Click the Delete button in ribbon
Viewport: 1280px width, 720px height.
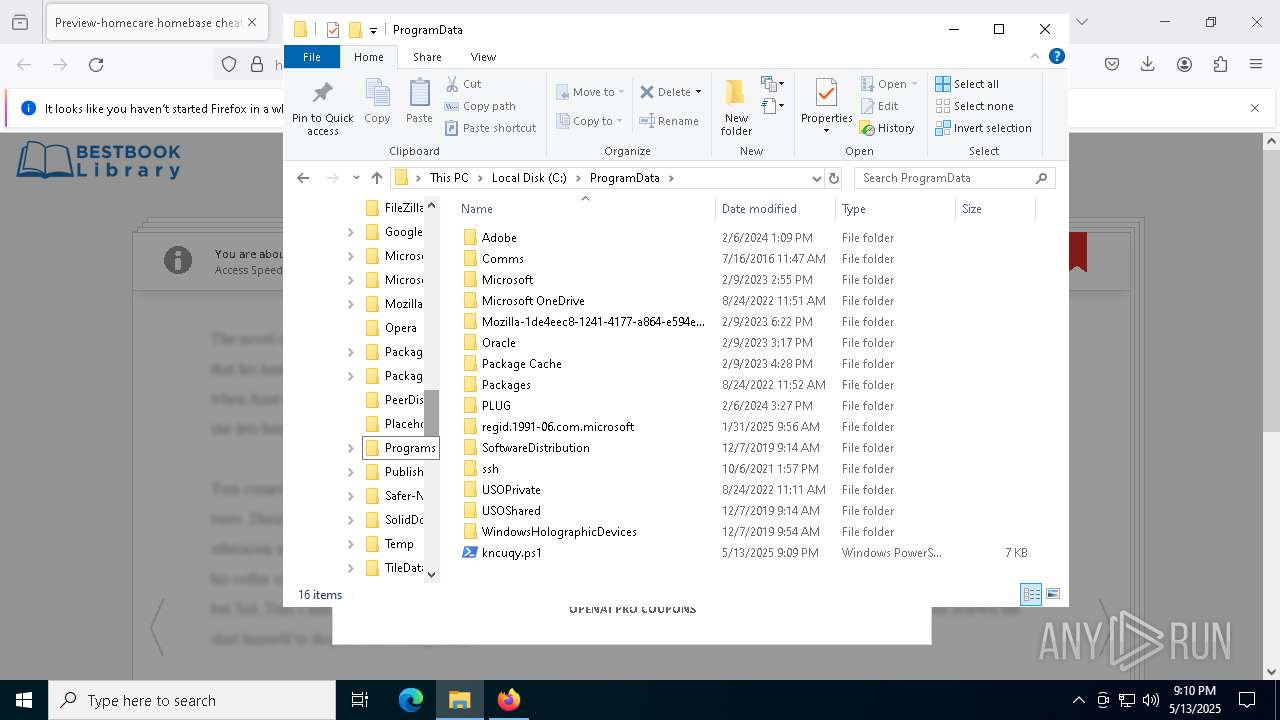pos(665,92)
